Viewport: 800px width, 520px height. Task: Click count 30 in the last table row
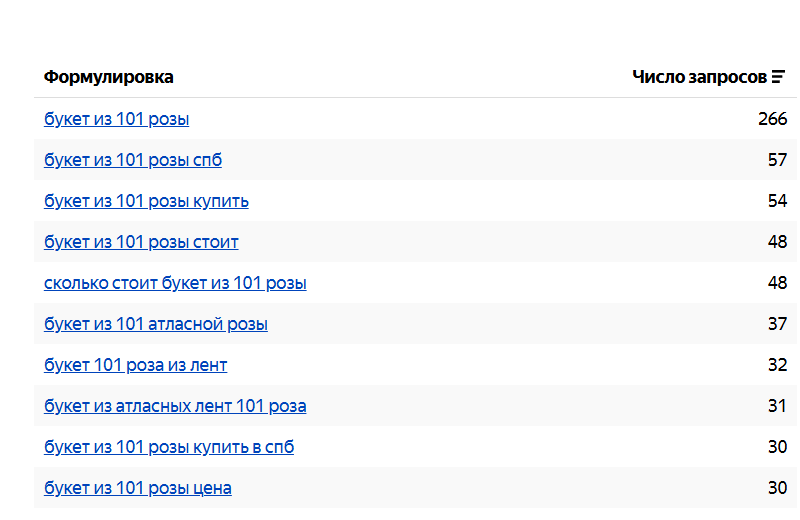[777, 488]
